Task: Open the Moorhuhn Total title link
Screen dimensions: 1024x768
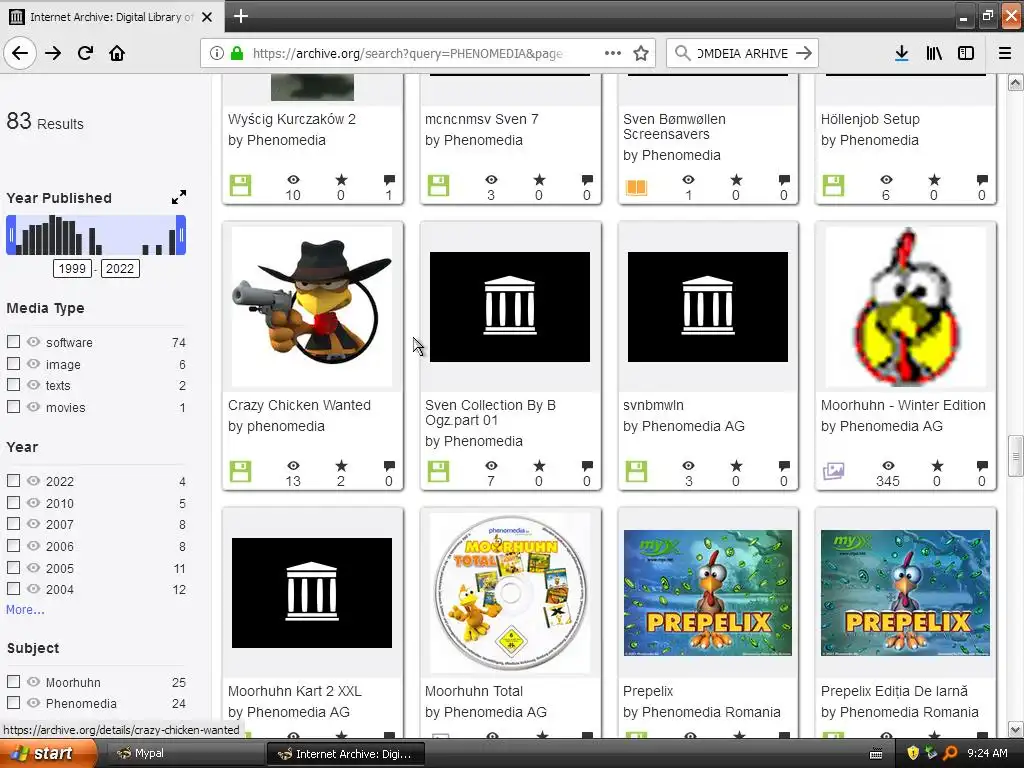Action: point(474,691)
